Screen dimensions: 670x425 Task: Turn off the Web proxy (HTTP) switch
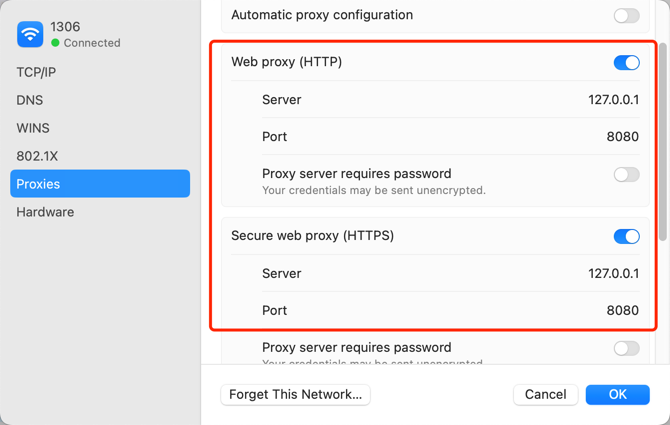point(626,62)
